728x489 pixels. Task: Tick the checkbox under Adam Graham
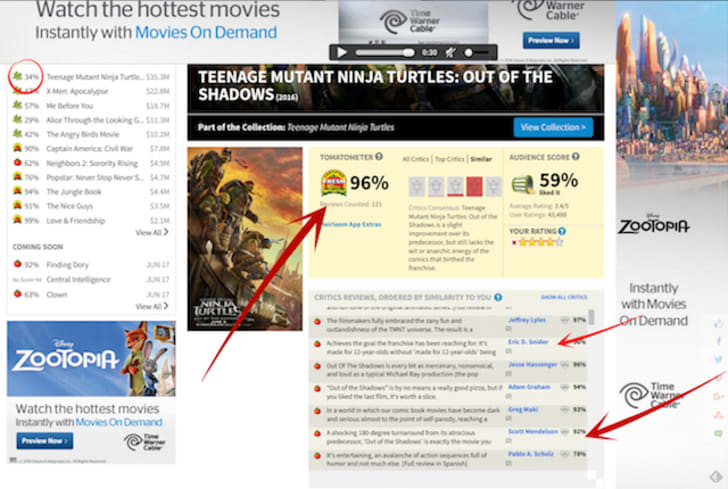508,396
